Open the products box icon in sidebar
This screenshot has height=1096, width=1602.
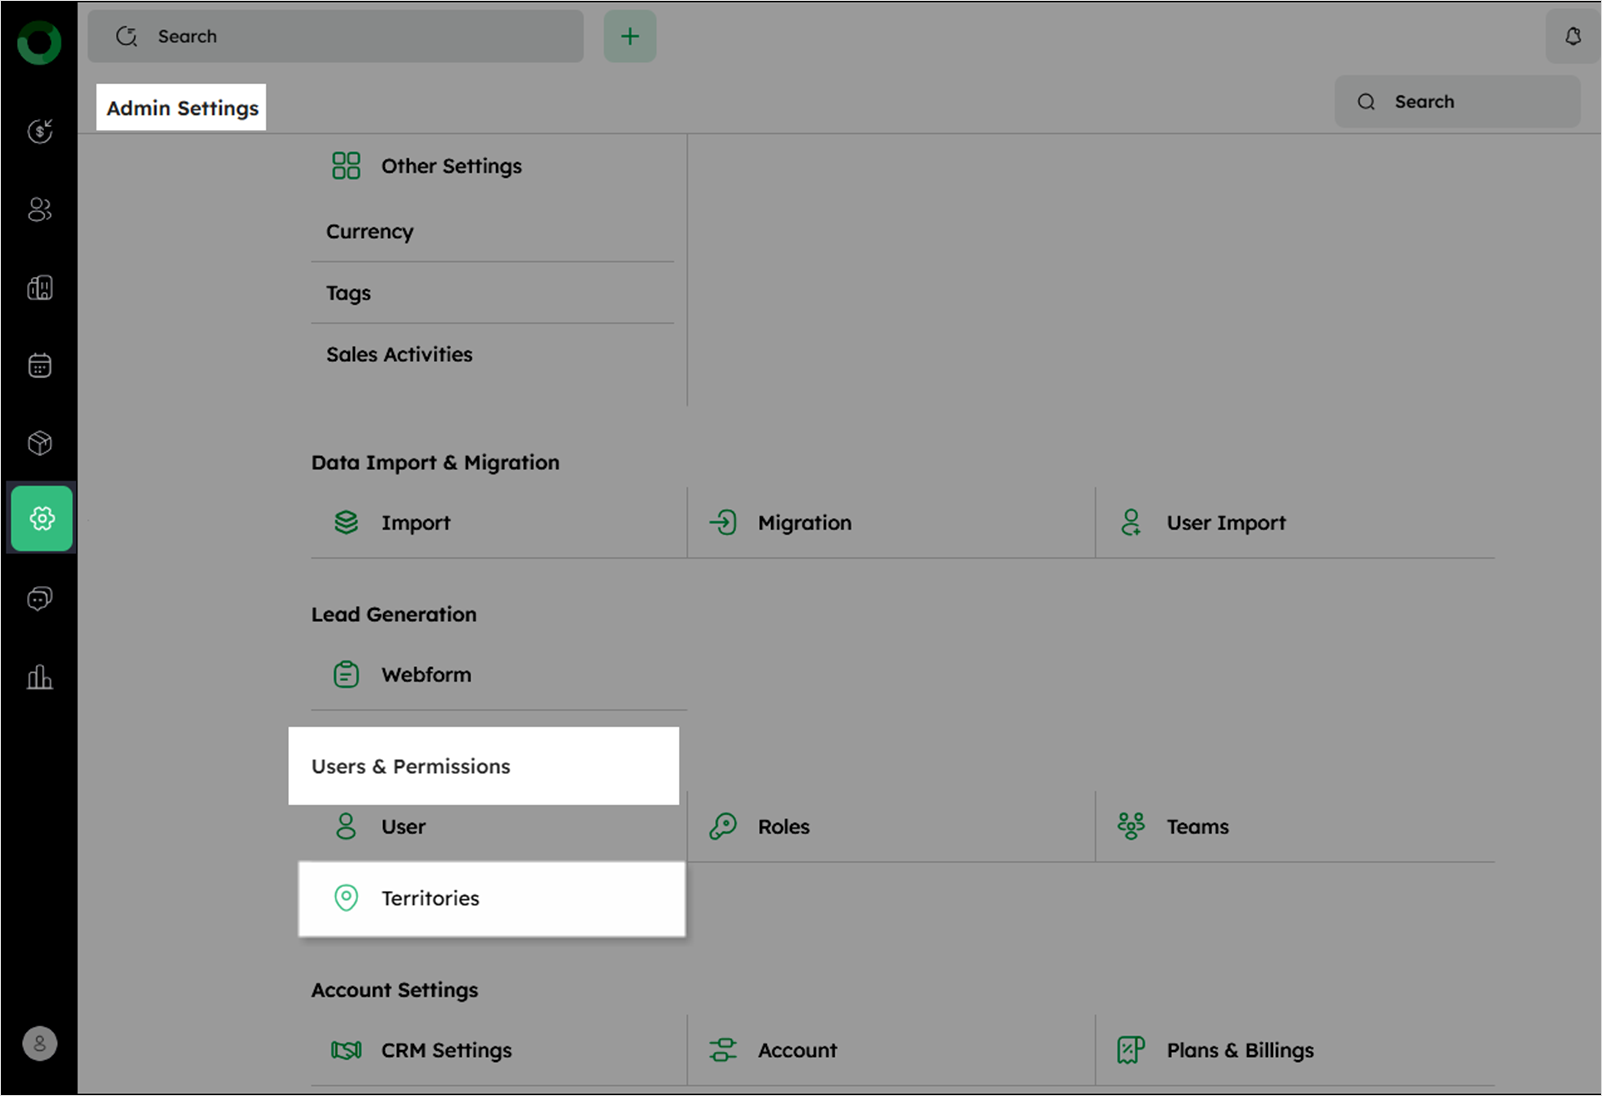40,443
